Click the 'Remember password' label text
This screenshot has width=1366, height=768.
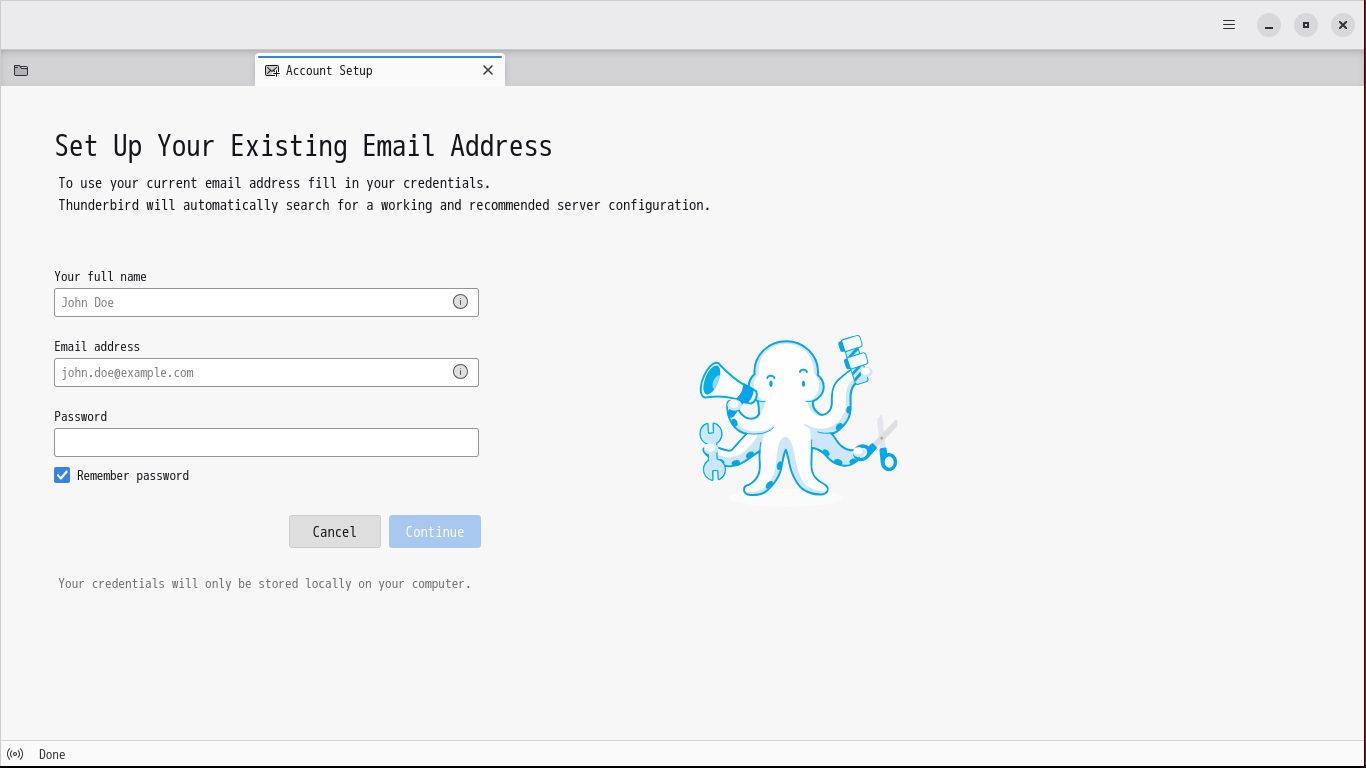133,476
